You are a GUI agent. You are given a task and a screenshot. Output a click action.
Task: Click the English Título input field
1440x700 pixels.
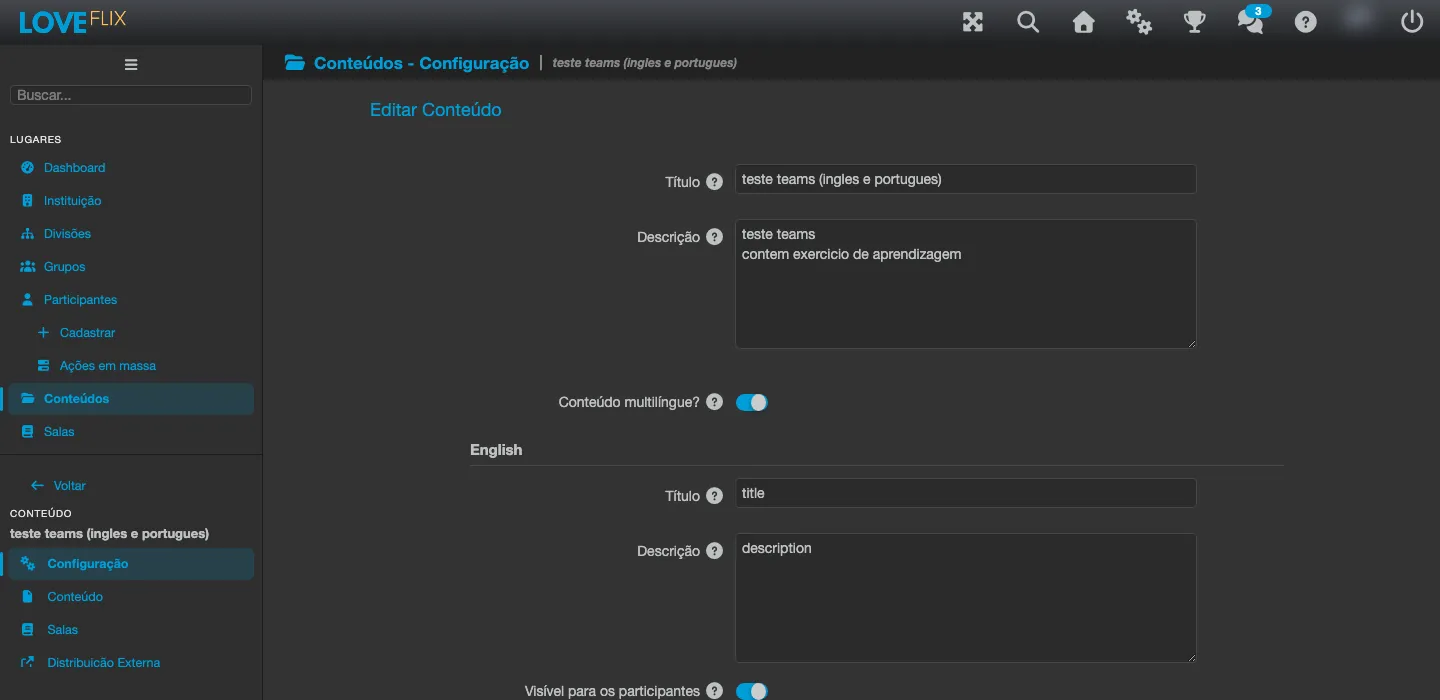(965, 493)
